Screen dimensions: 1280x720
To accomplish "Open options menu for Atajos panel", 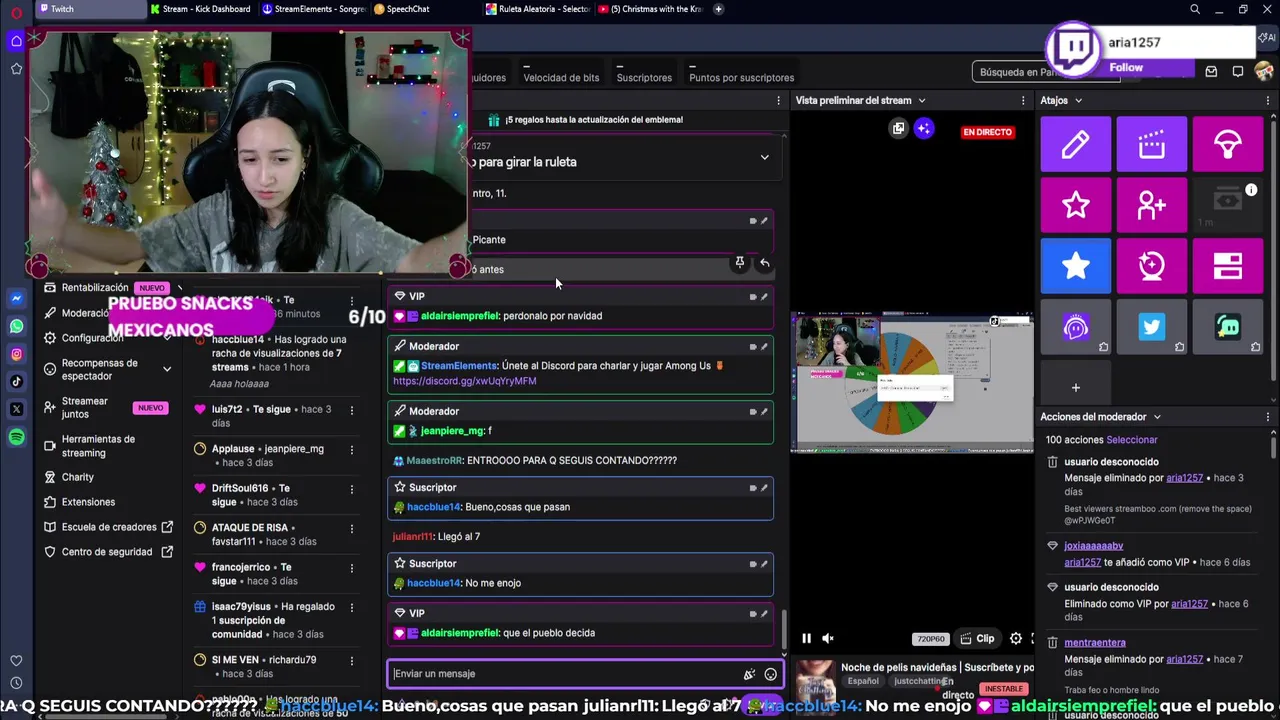I will pos(1270,100).
